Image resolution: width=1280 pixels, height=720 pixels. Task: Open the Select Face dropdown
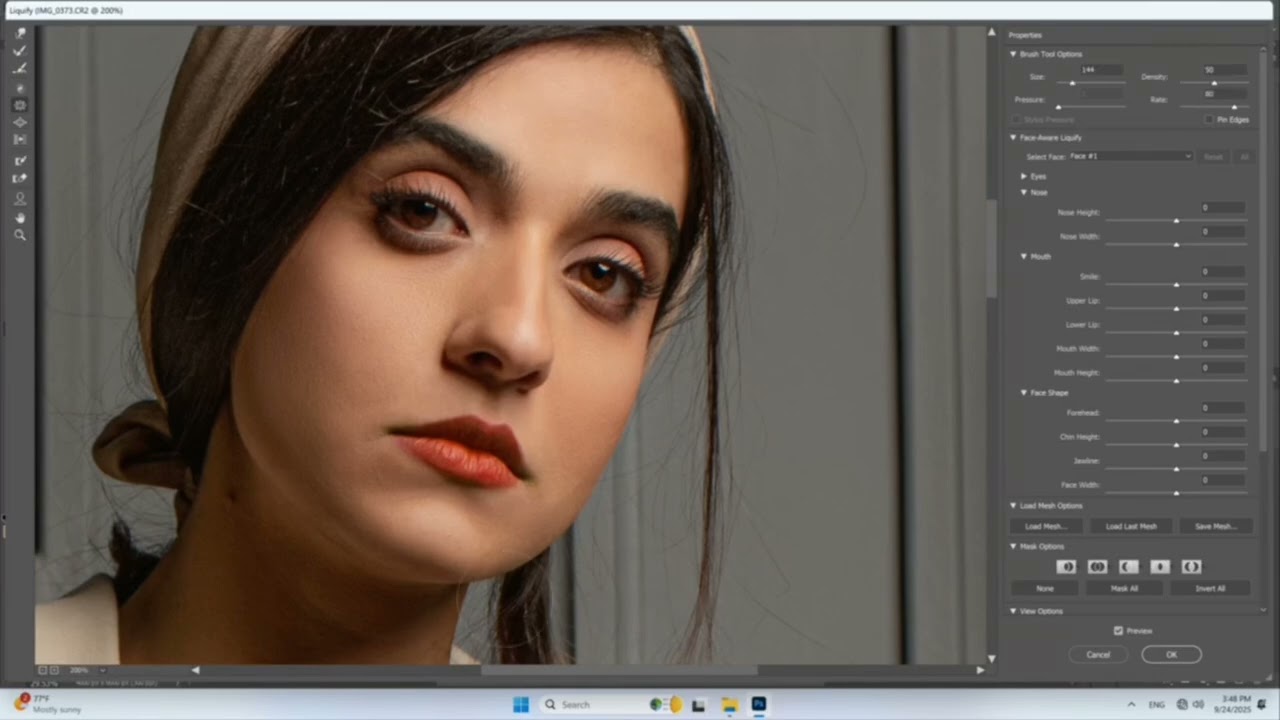[1130, 156]
